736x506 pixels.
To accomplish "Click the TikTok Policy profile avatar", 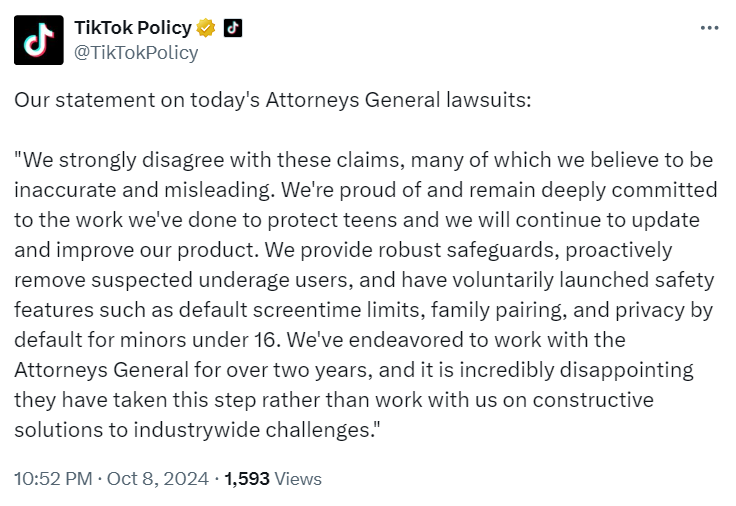I will (x=39, y=40).
